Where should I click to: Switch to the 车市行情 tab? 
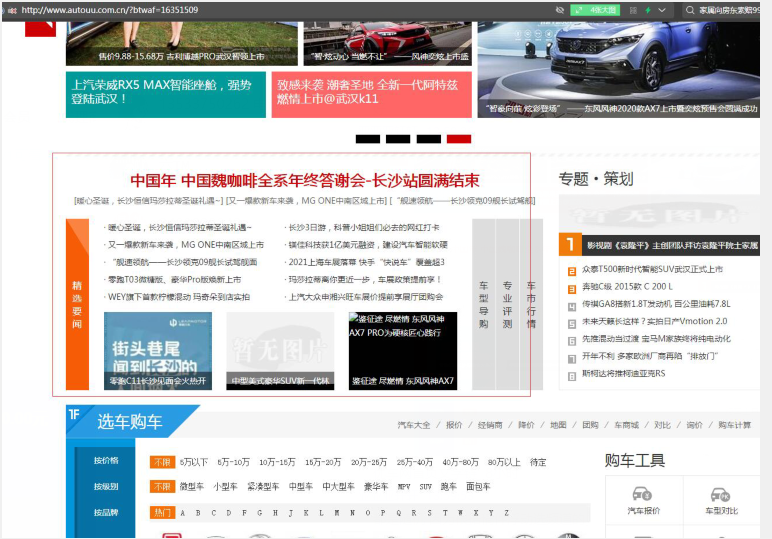(x=531, y=304)
